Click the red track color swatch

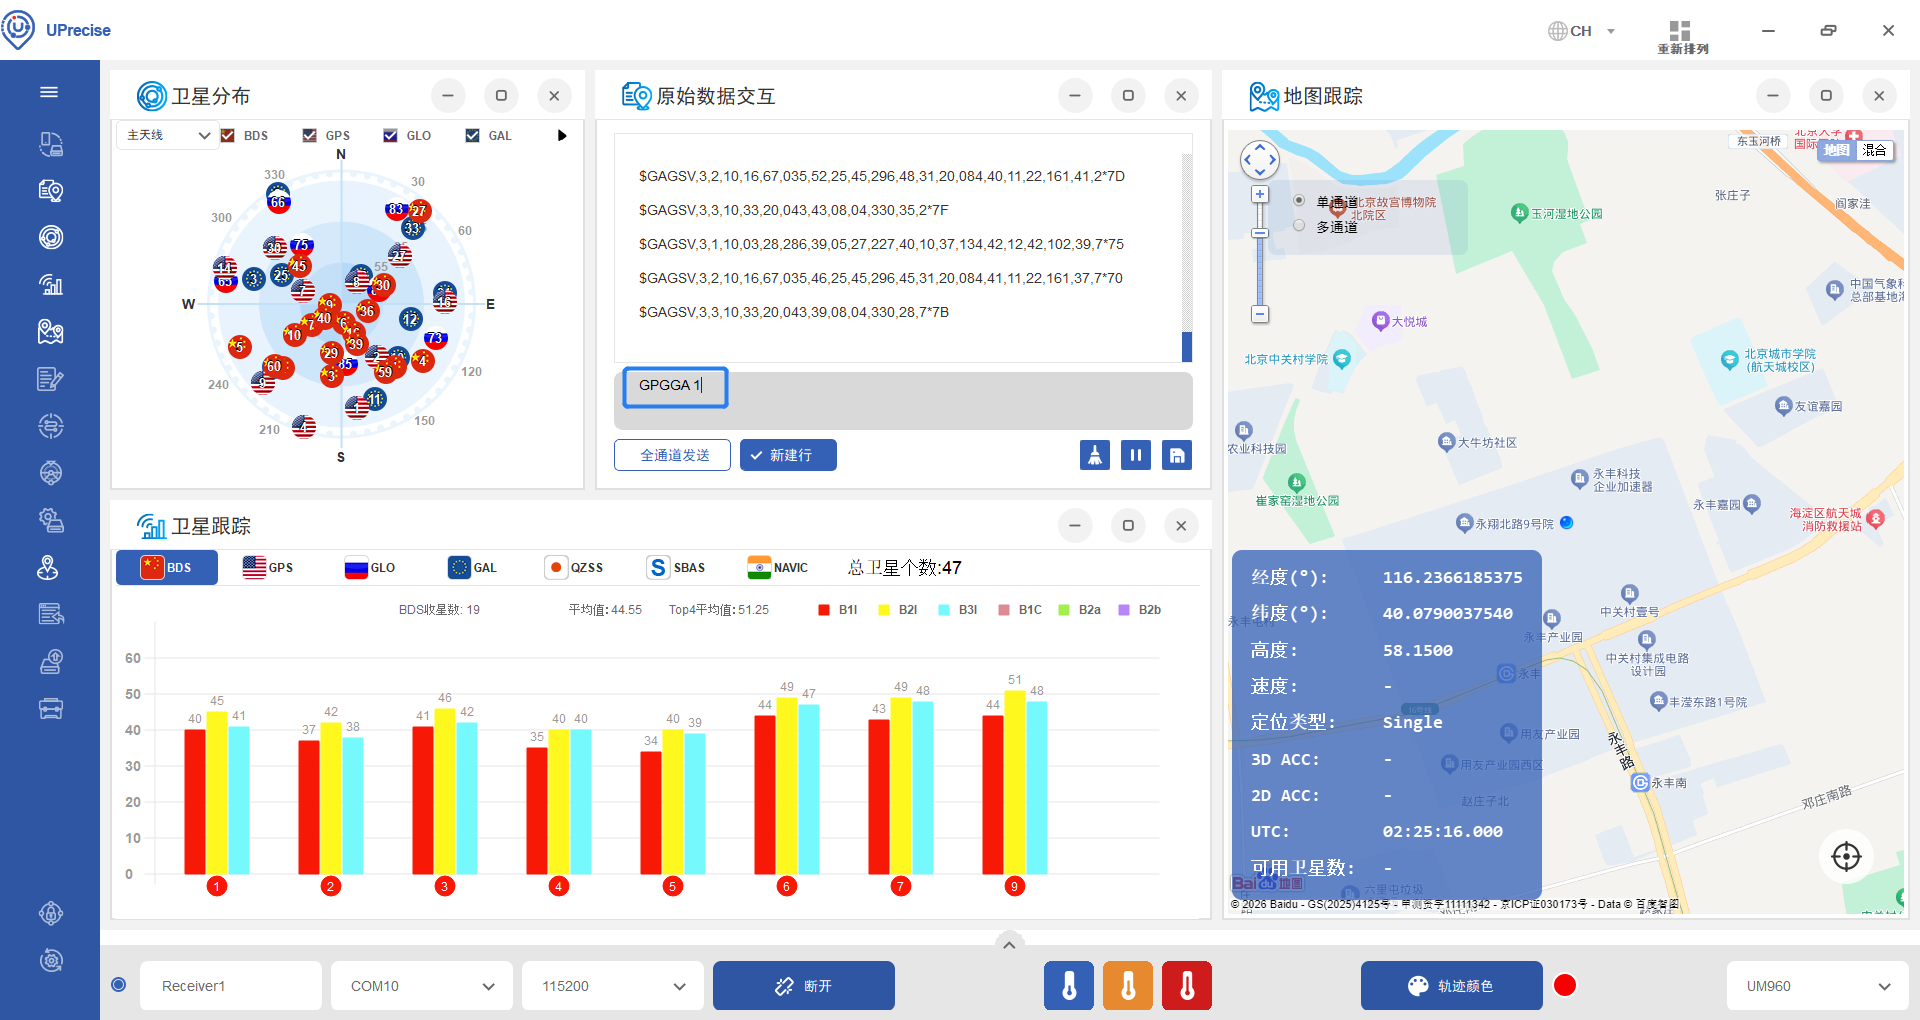coord(1565,986)
